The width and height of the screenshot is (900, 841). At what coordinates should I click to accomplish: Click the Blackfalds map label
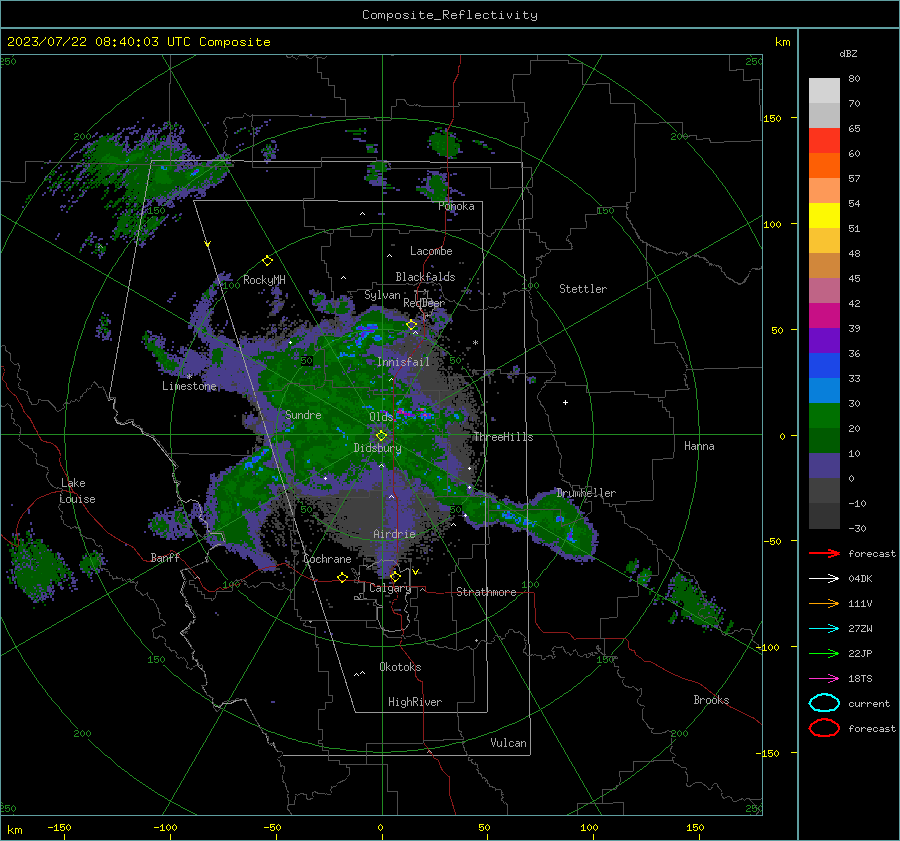425,277
